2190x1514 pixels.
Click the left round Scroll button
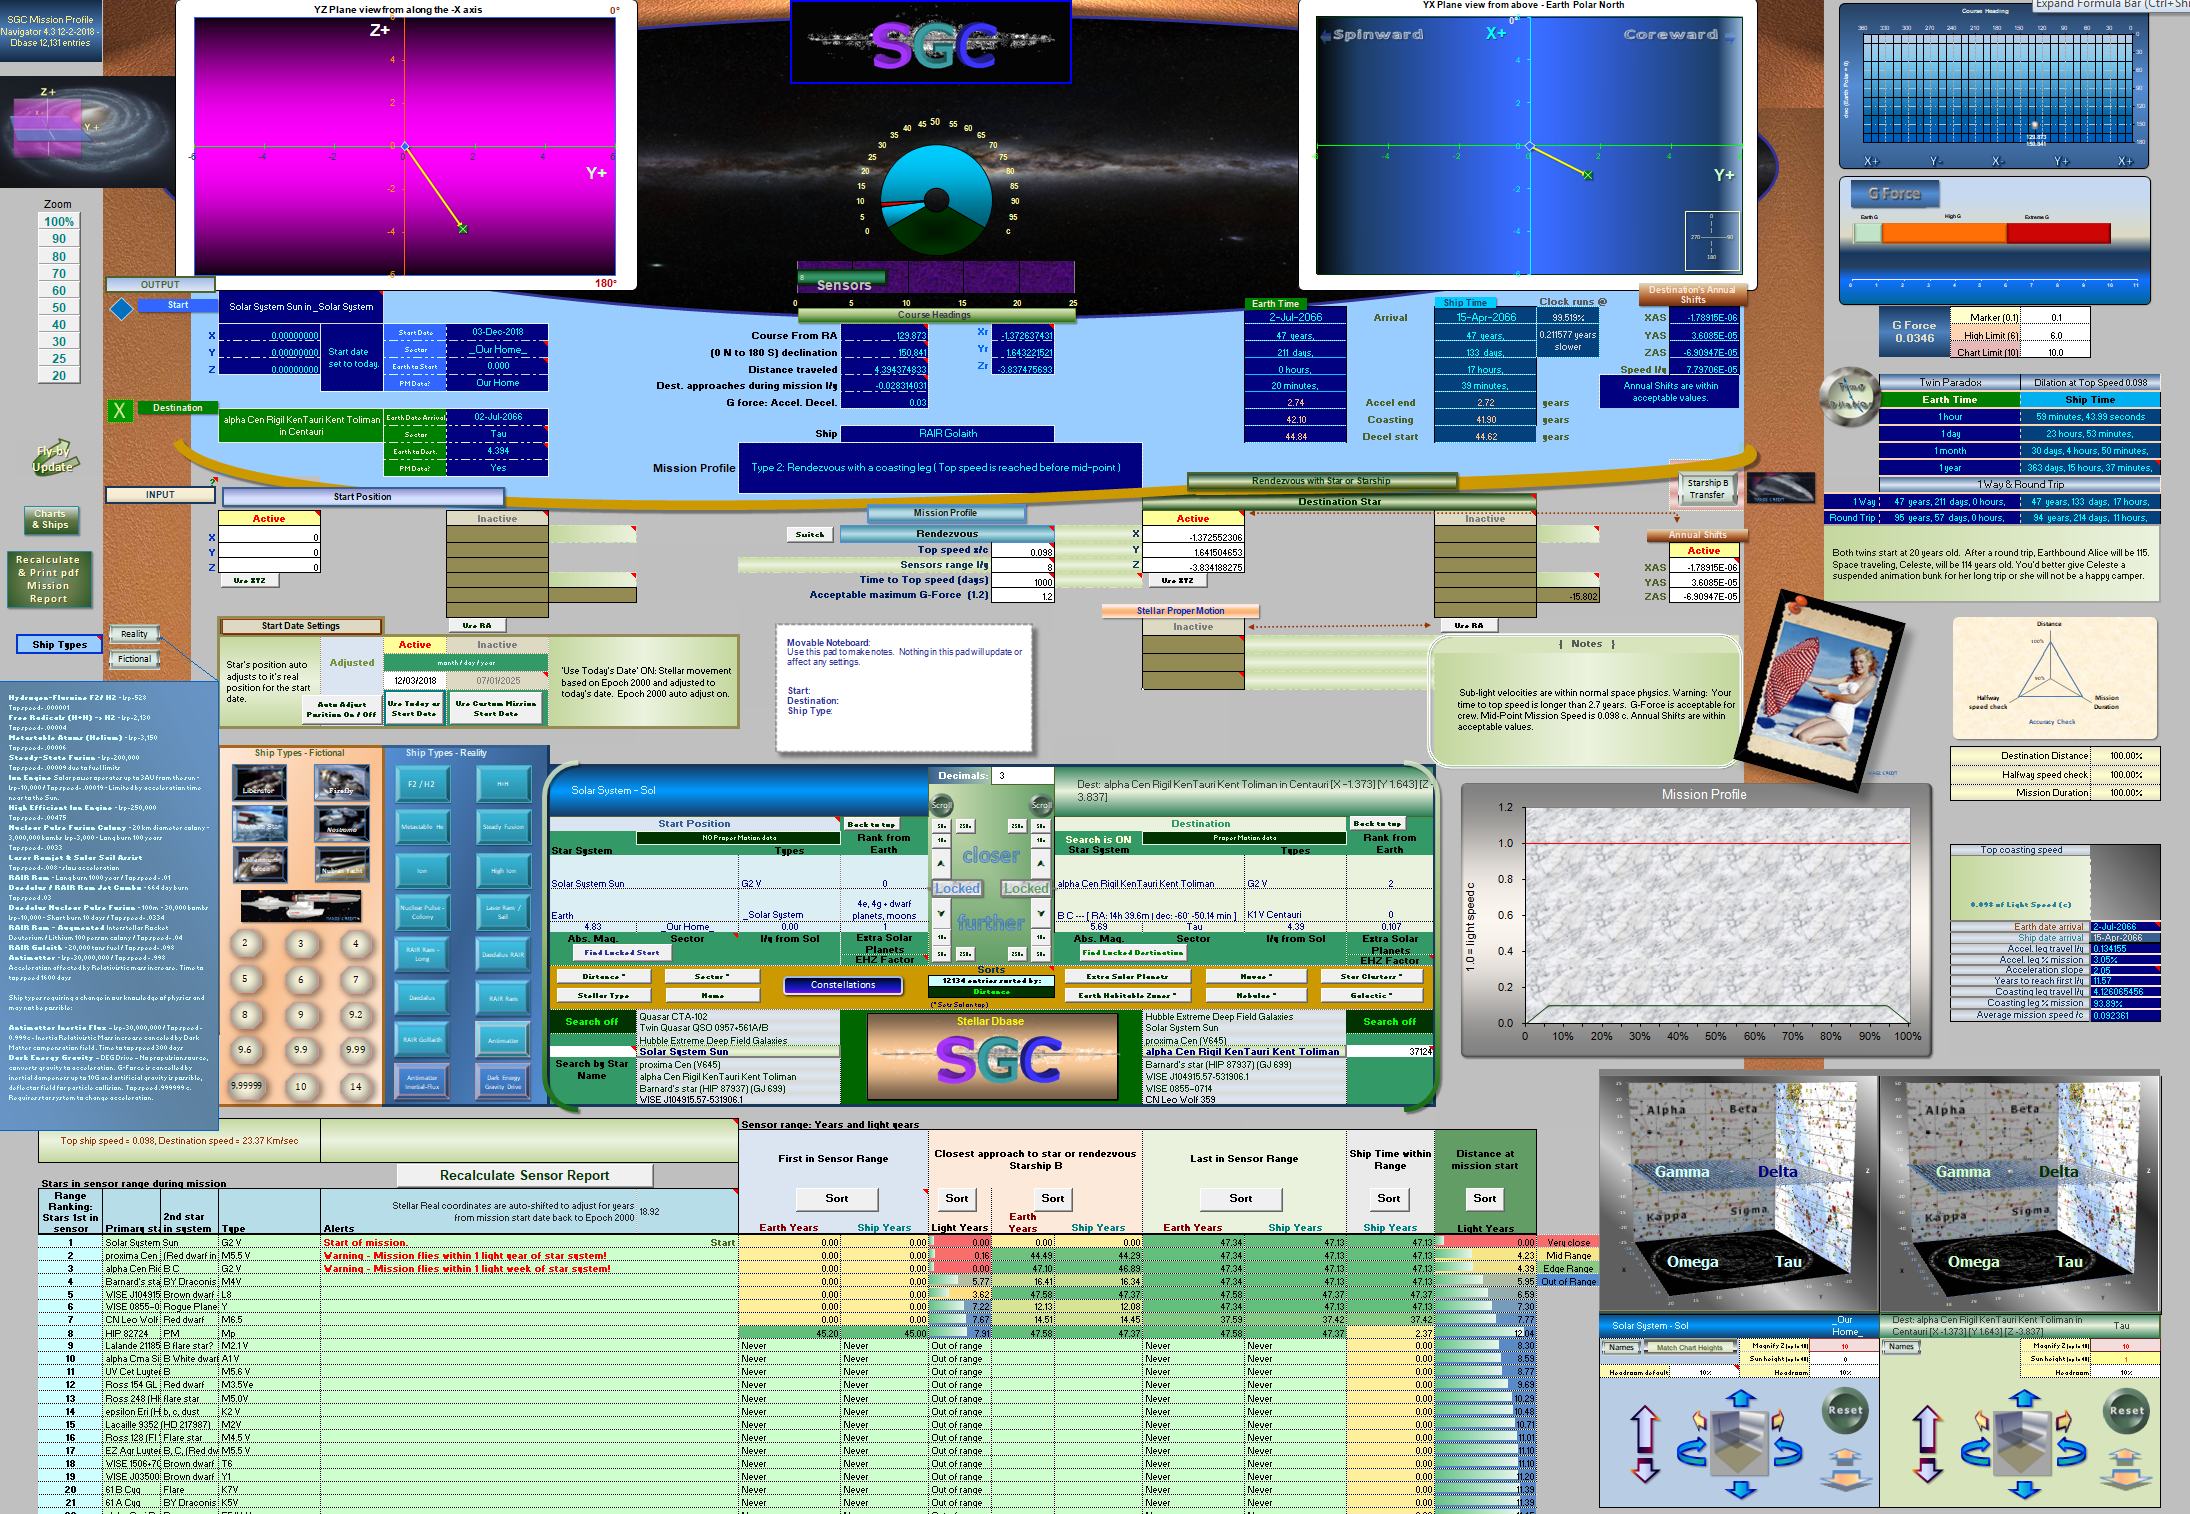(x=942, y=805)
